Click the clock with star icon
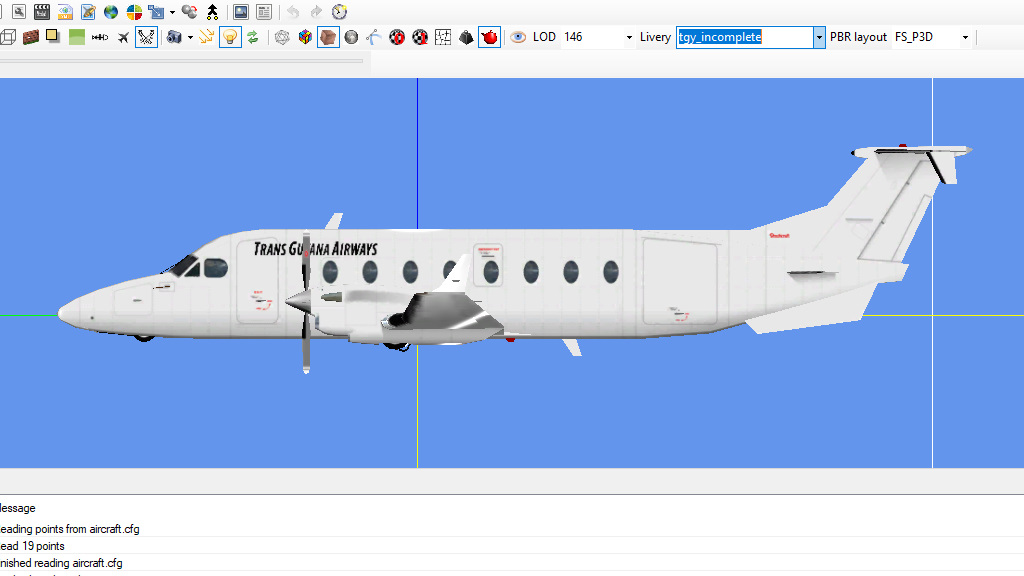 [x=340, y=12]
